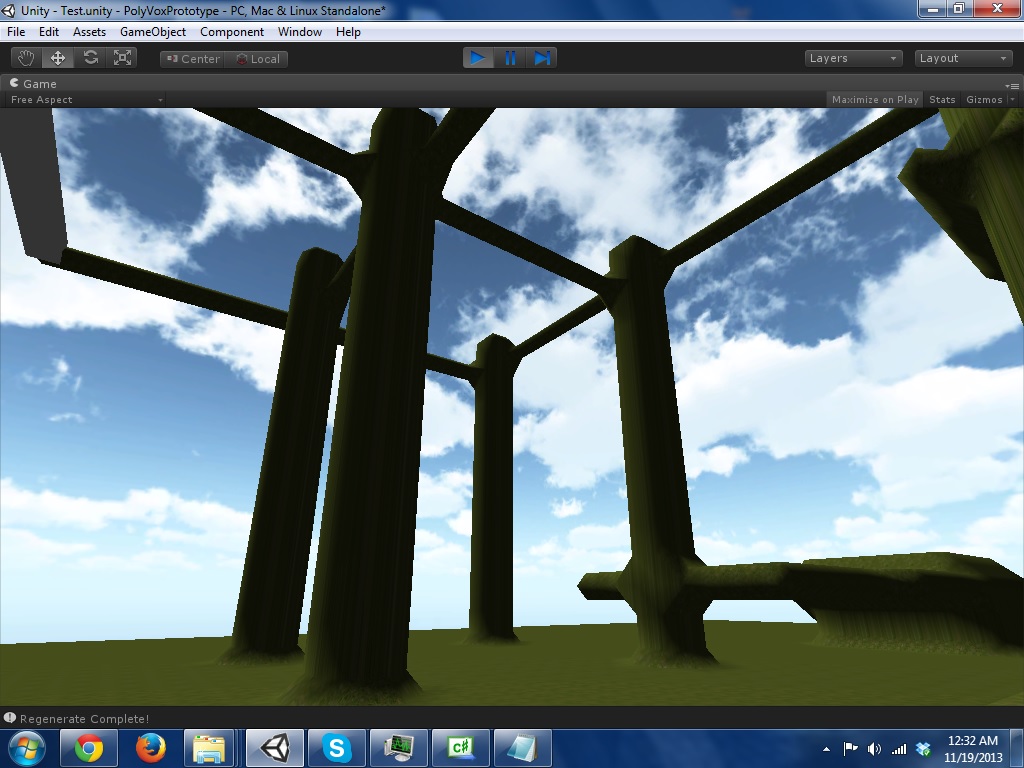This screenshot has height=768, width=1024.
Task: Open the GameObject menu
Action: [153, 32]
